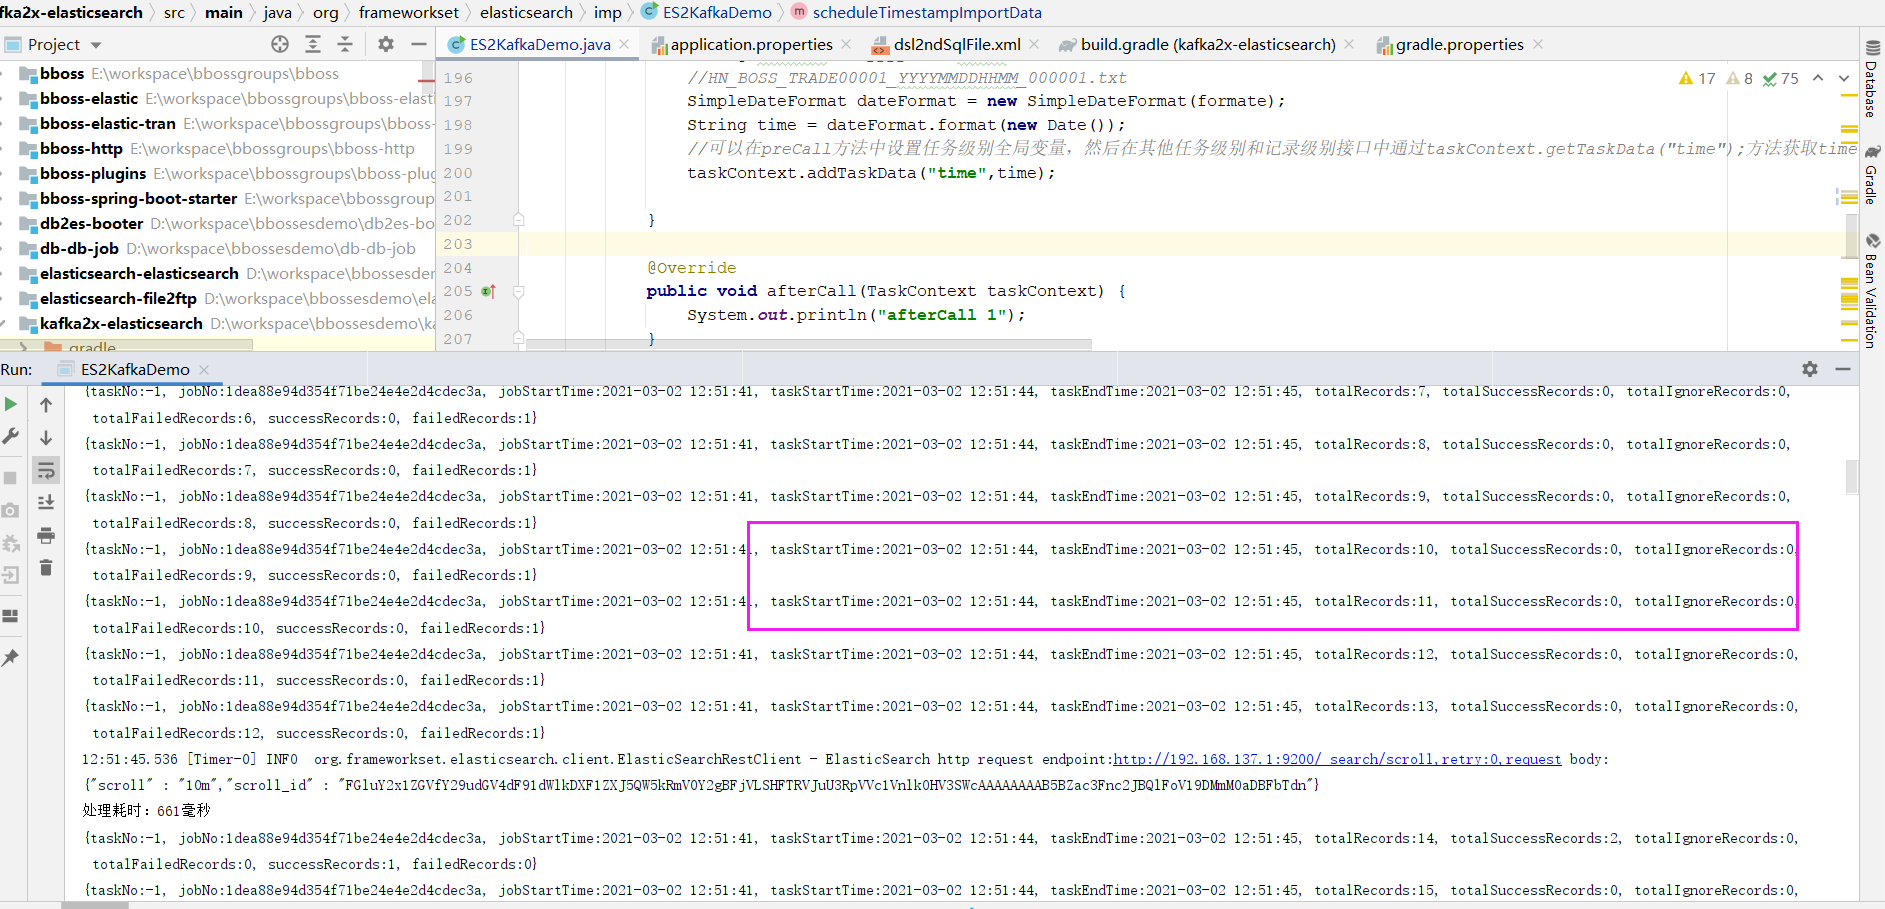Open Project panel settings gear
This screenshot has height=909, width=1885.
[x=386, y=44]
